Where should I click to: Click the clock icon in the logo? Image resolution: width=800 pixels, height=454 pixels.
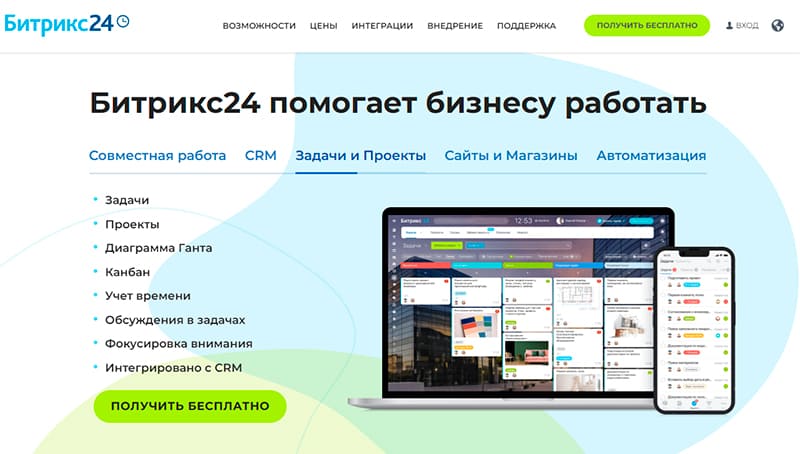(x=122, y=20)
